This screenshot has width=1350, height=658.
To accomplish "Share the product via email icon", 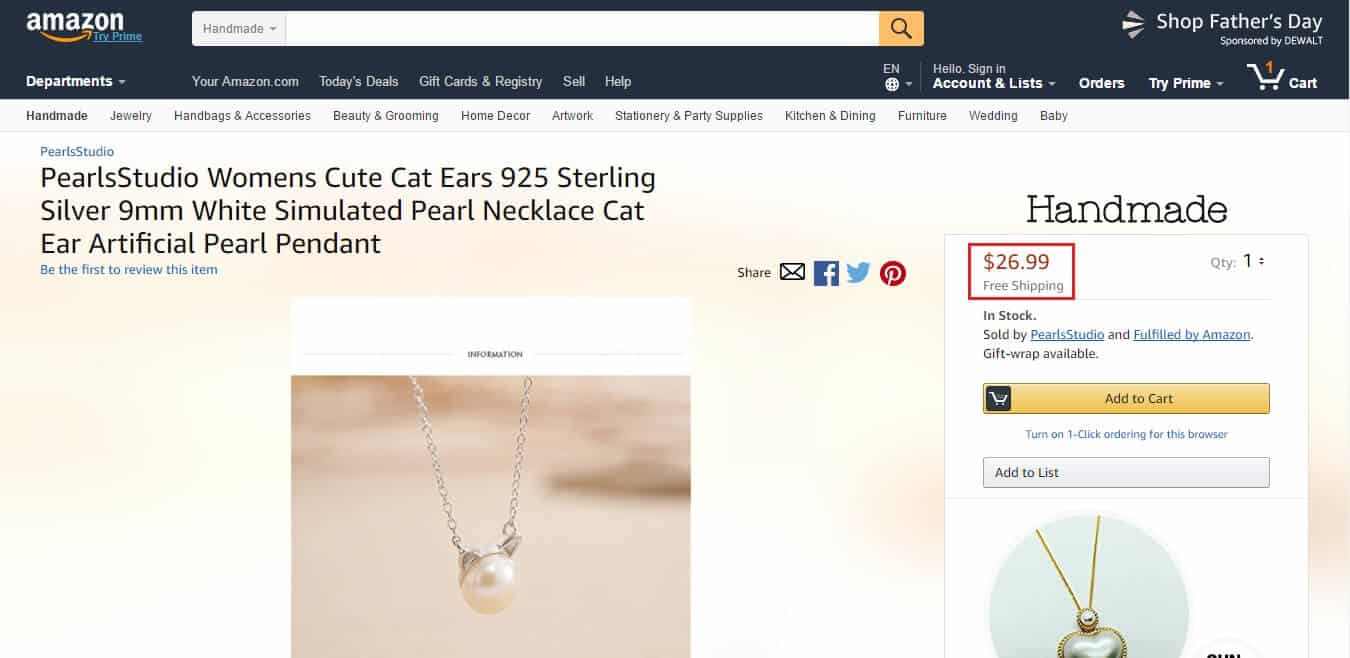I will click(791, 271).
